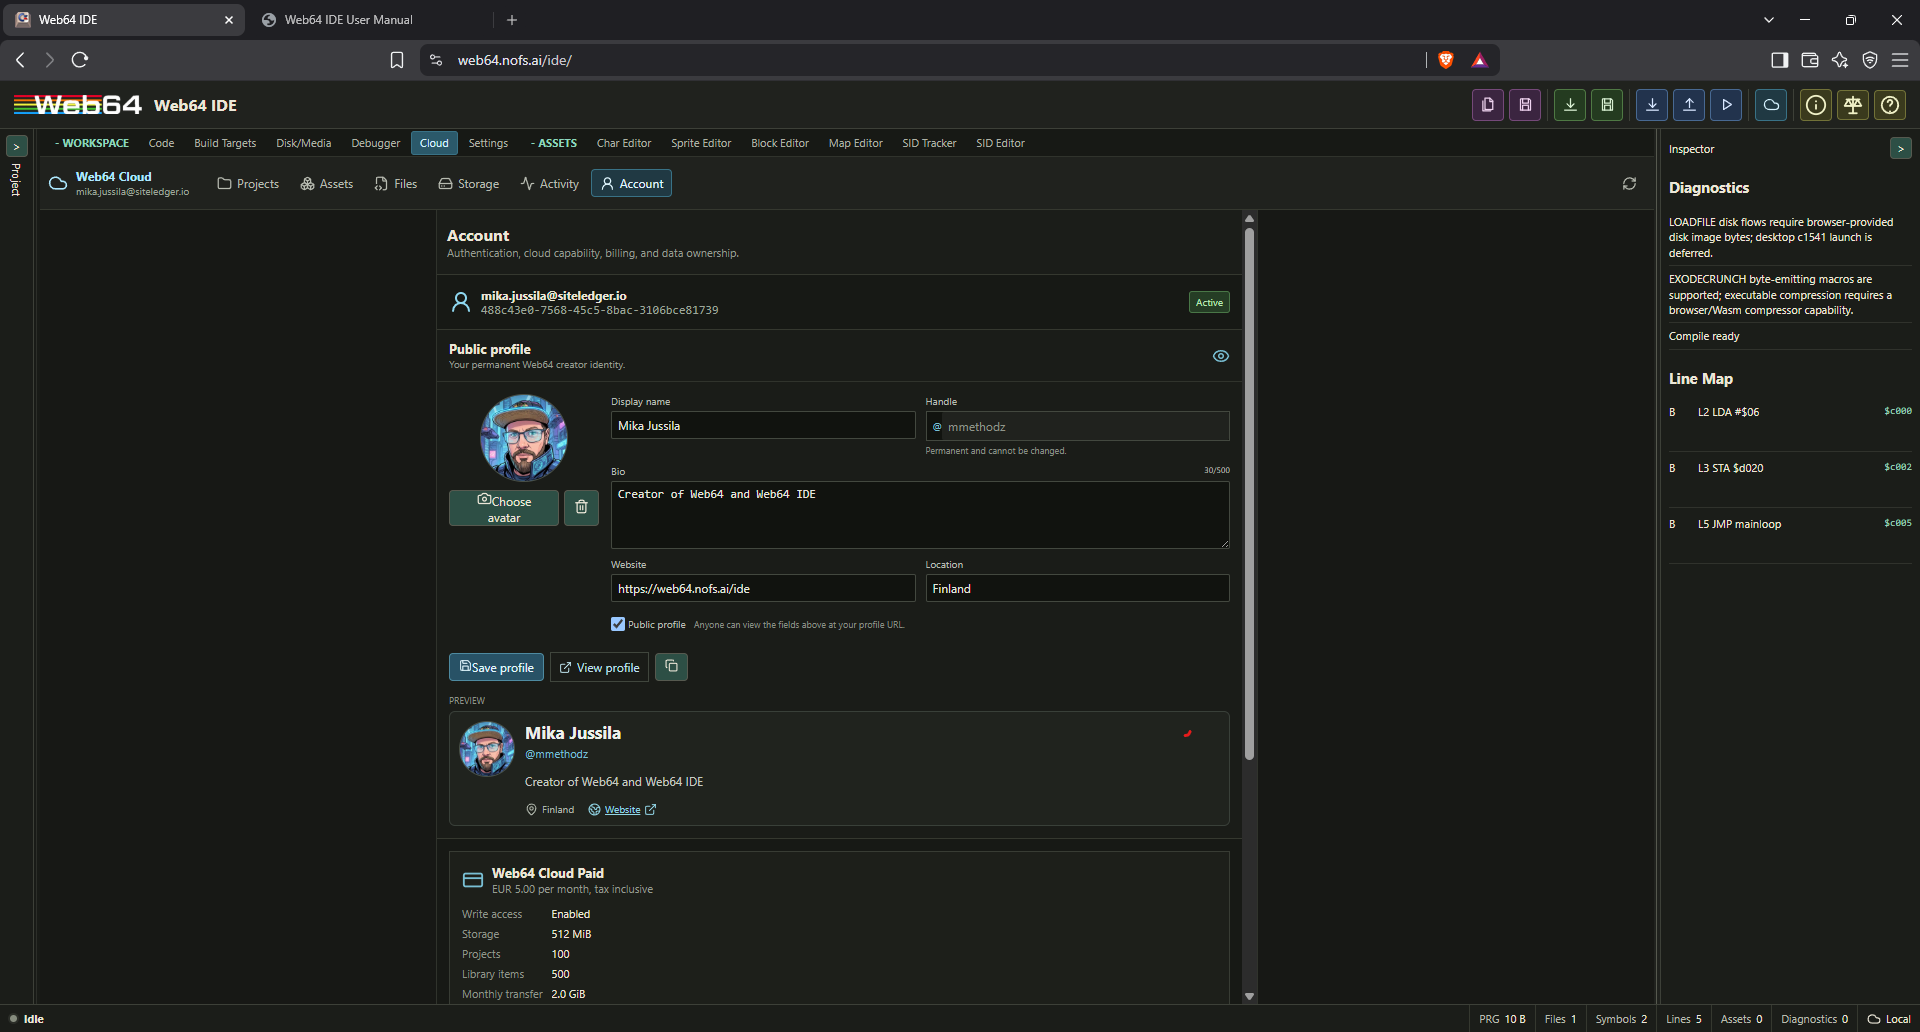Go to Cloud Assets section
This screenshot has height=1032, width=1920.
[327, 184]
